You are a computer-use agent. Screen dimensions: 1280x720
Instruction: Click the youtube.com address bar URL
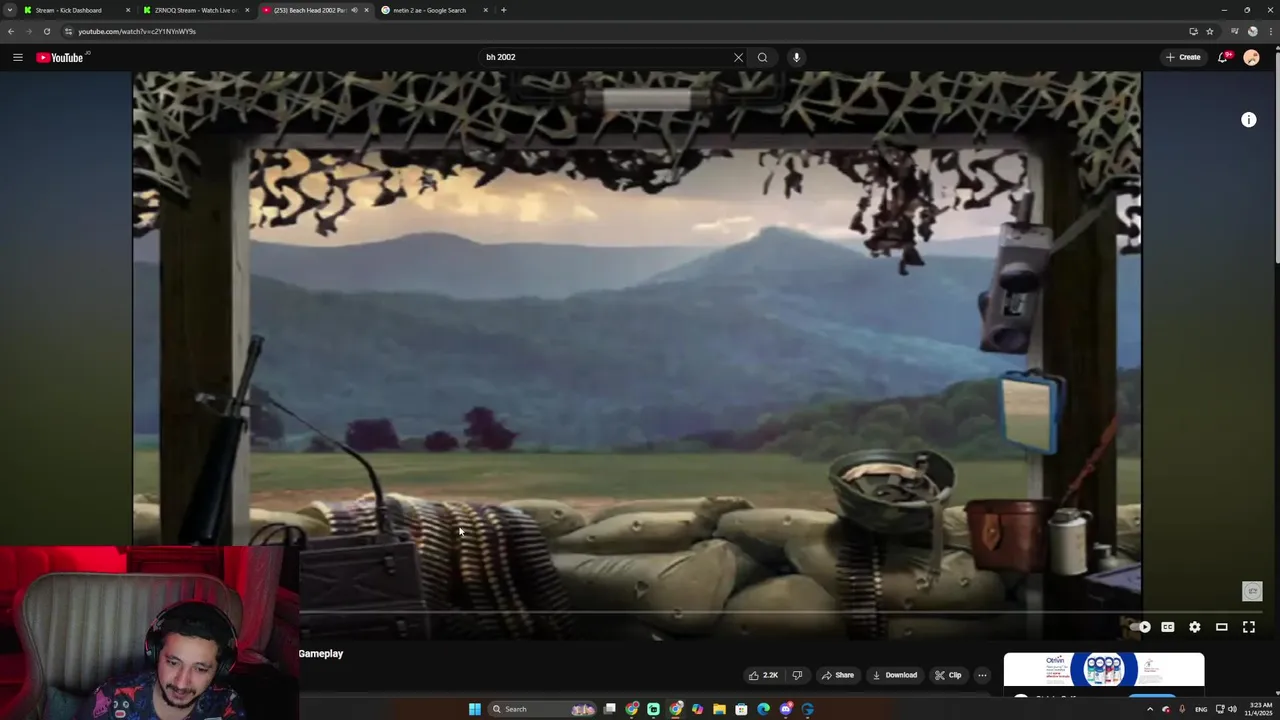tap(137, 31)
